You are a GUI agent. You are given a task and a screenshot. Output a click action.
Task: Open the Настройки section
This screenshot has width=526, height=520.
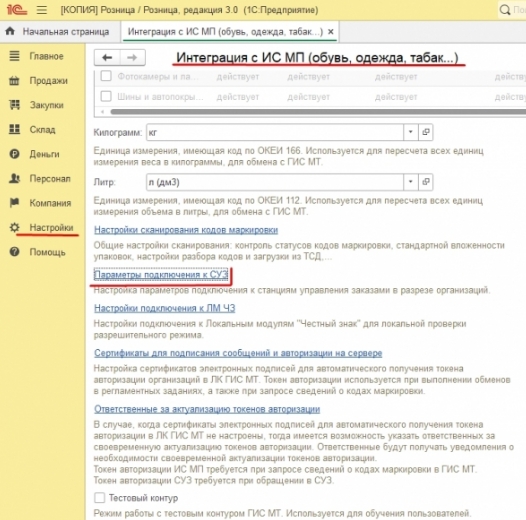(x=51, y=227)
